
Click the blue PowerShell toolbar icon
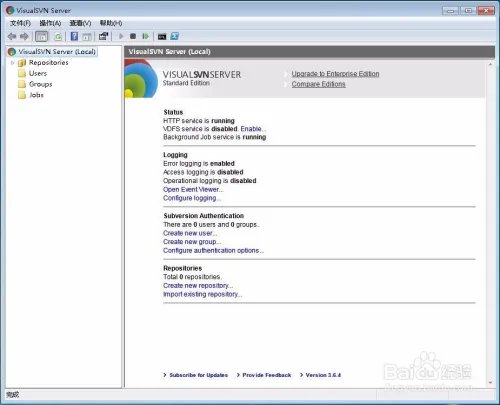(x=175, y=36)
